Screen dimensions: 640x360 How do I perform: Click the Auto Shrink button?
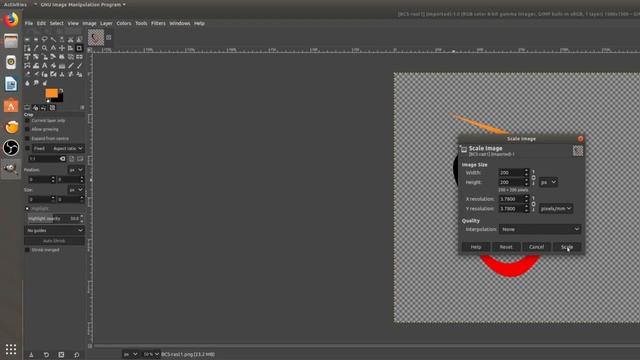54,241
